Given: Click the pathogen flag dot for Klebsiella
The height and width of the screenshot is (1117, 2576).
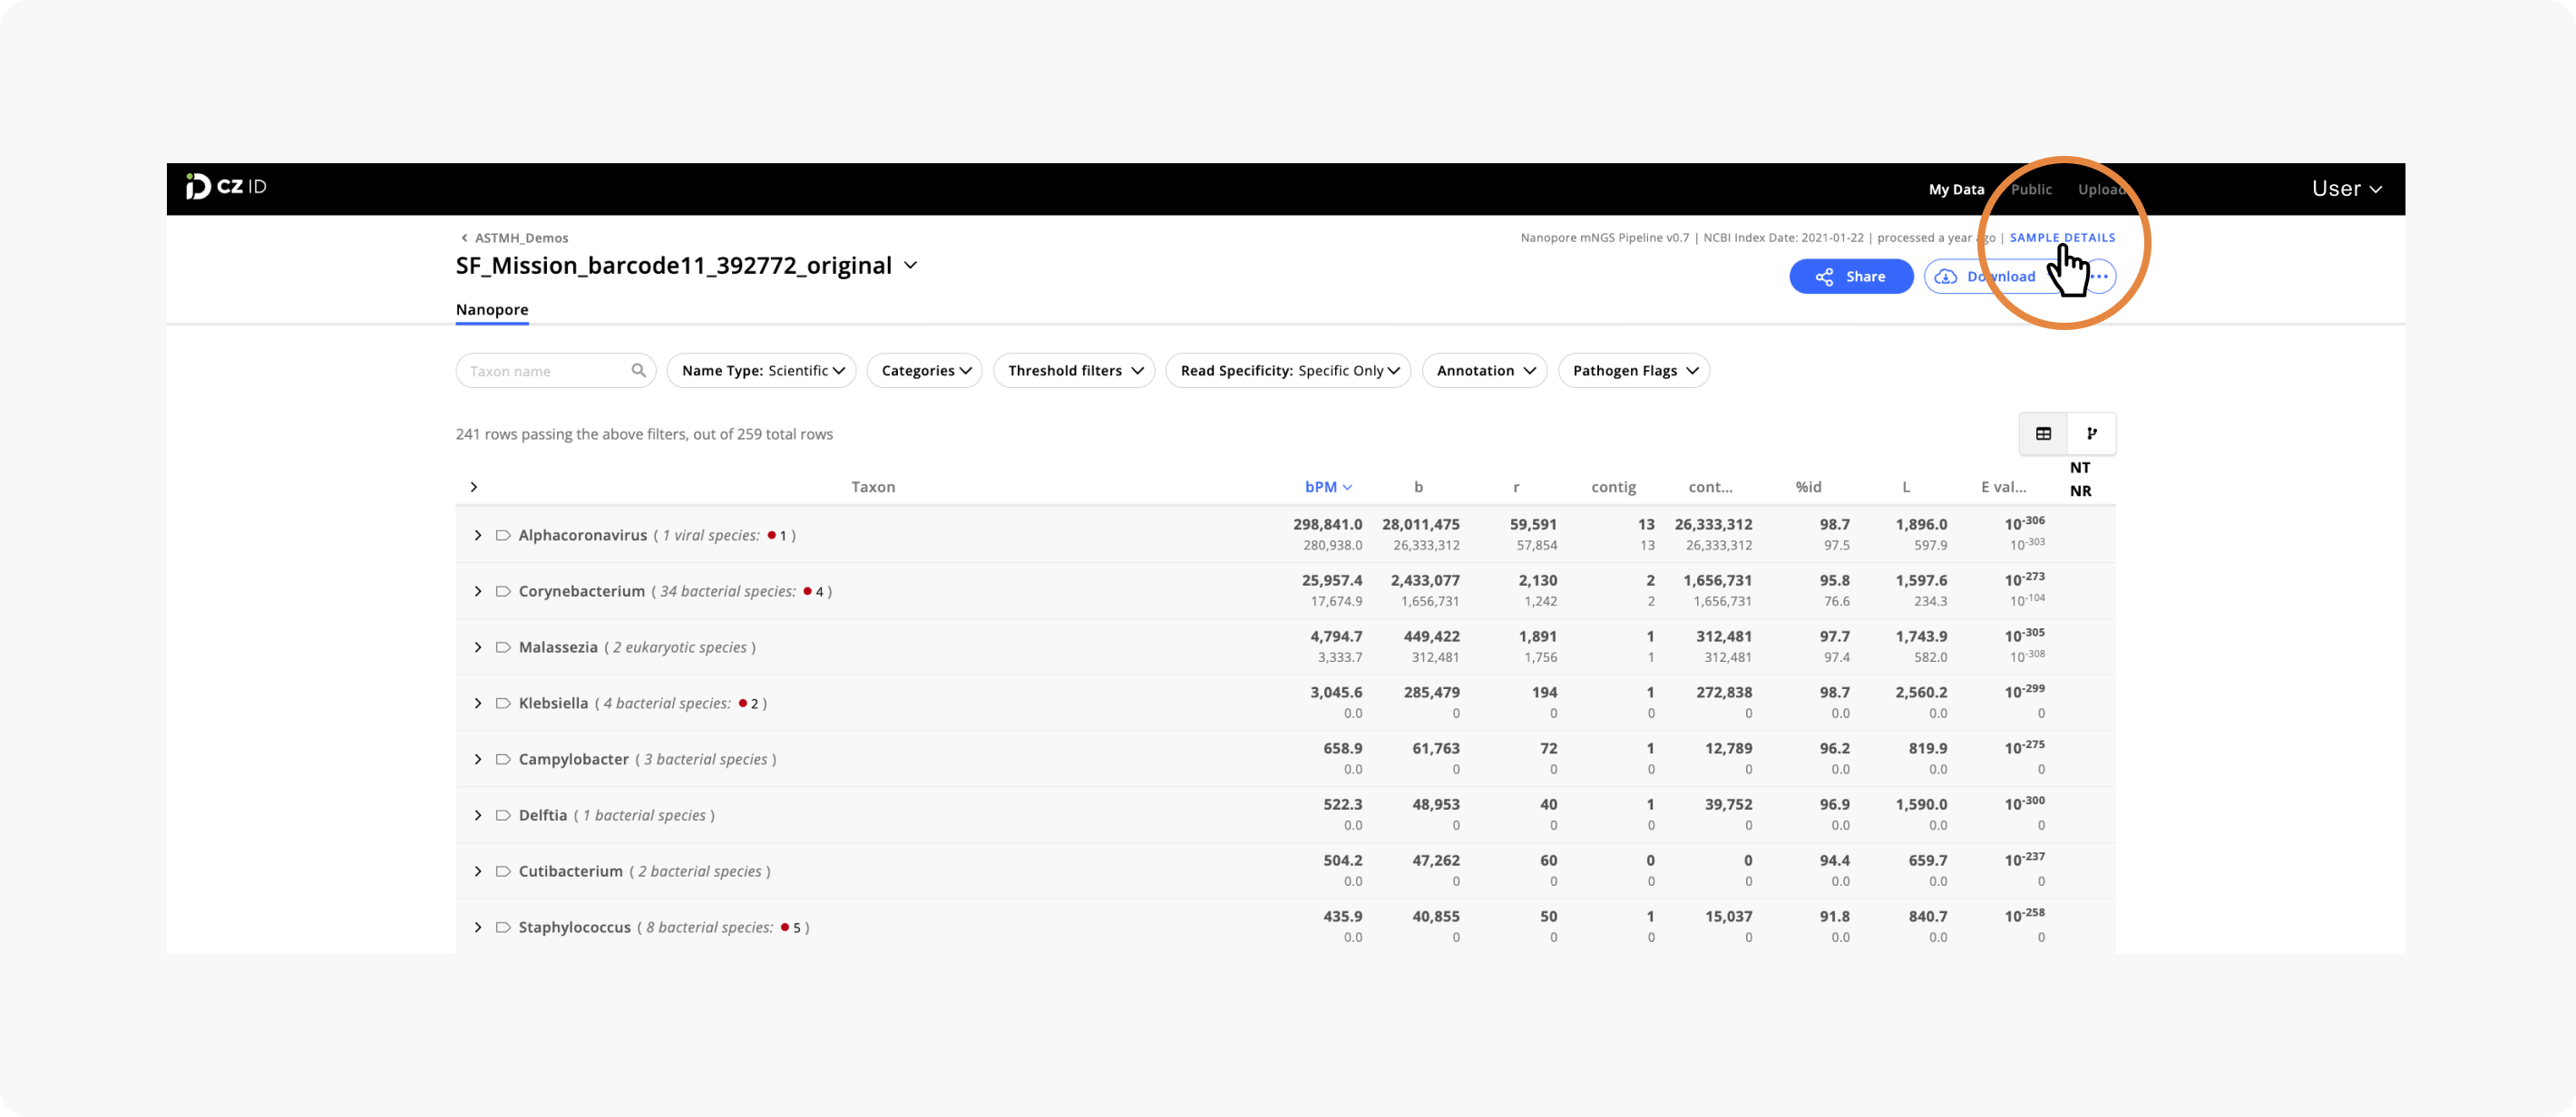Looking at the screenshot, I should (743, 703).
